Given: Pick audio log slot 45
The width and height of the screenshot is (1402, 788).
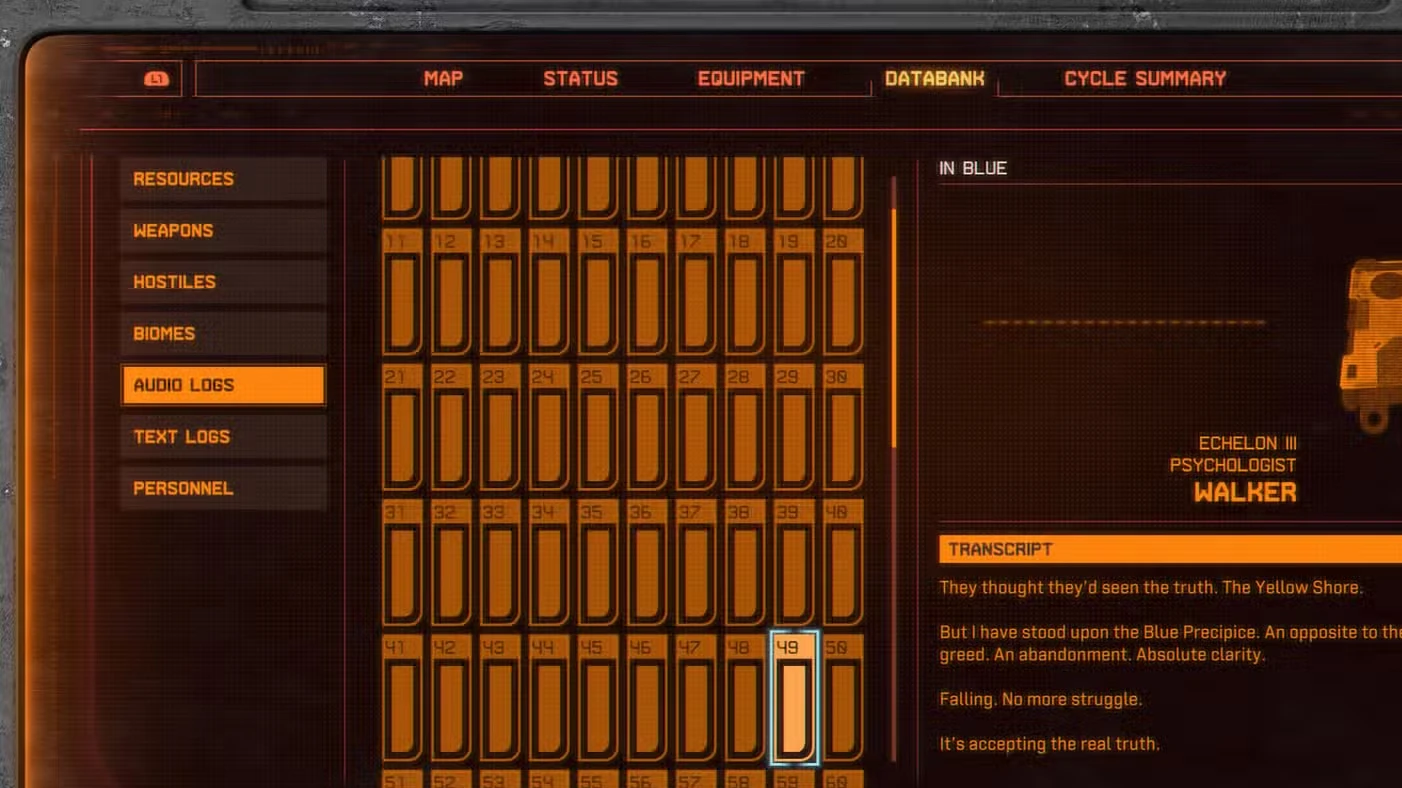Looking at the screenshot, I should tap(598, 698).
